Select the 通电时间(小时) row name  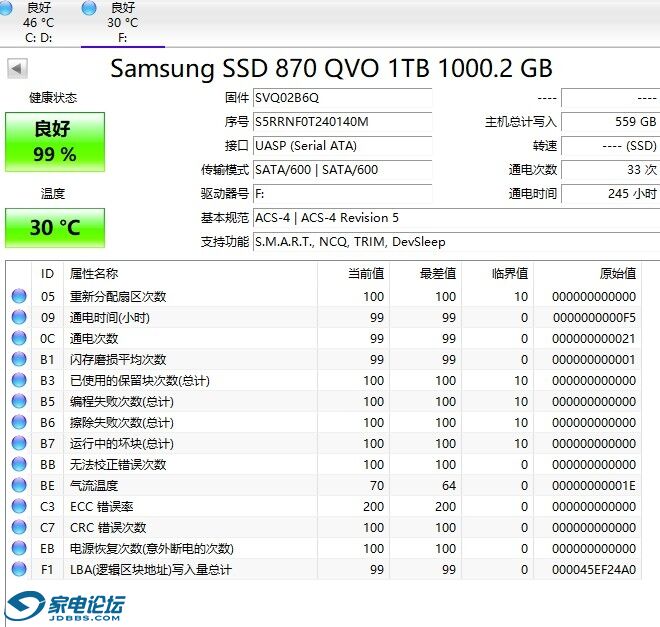click(x=110, y=318)
